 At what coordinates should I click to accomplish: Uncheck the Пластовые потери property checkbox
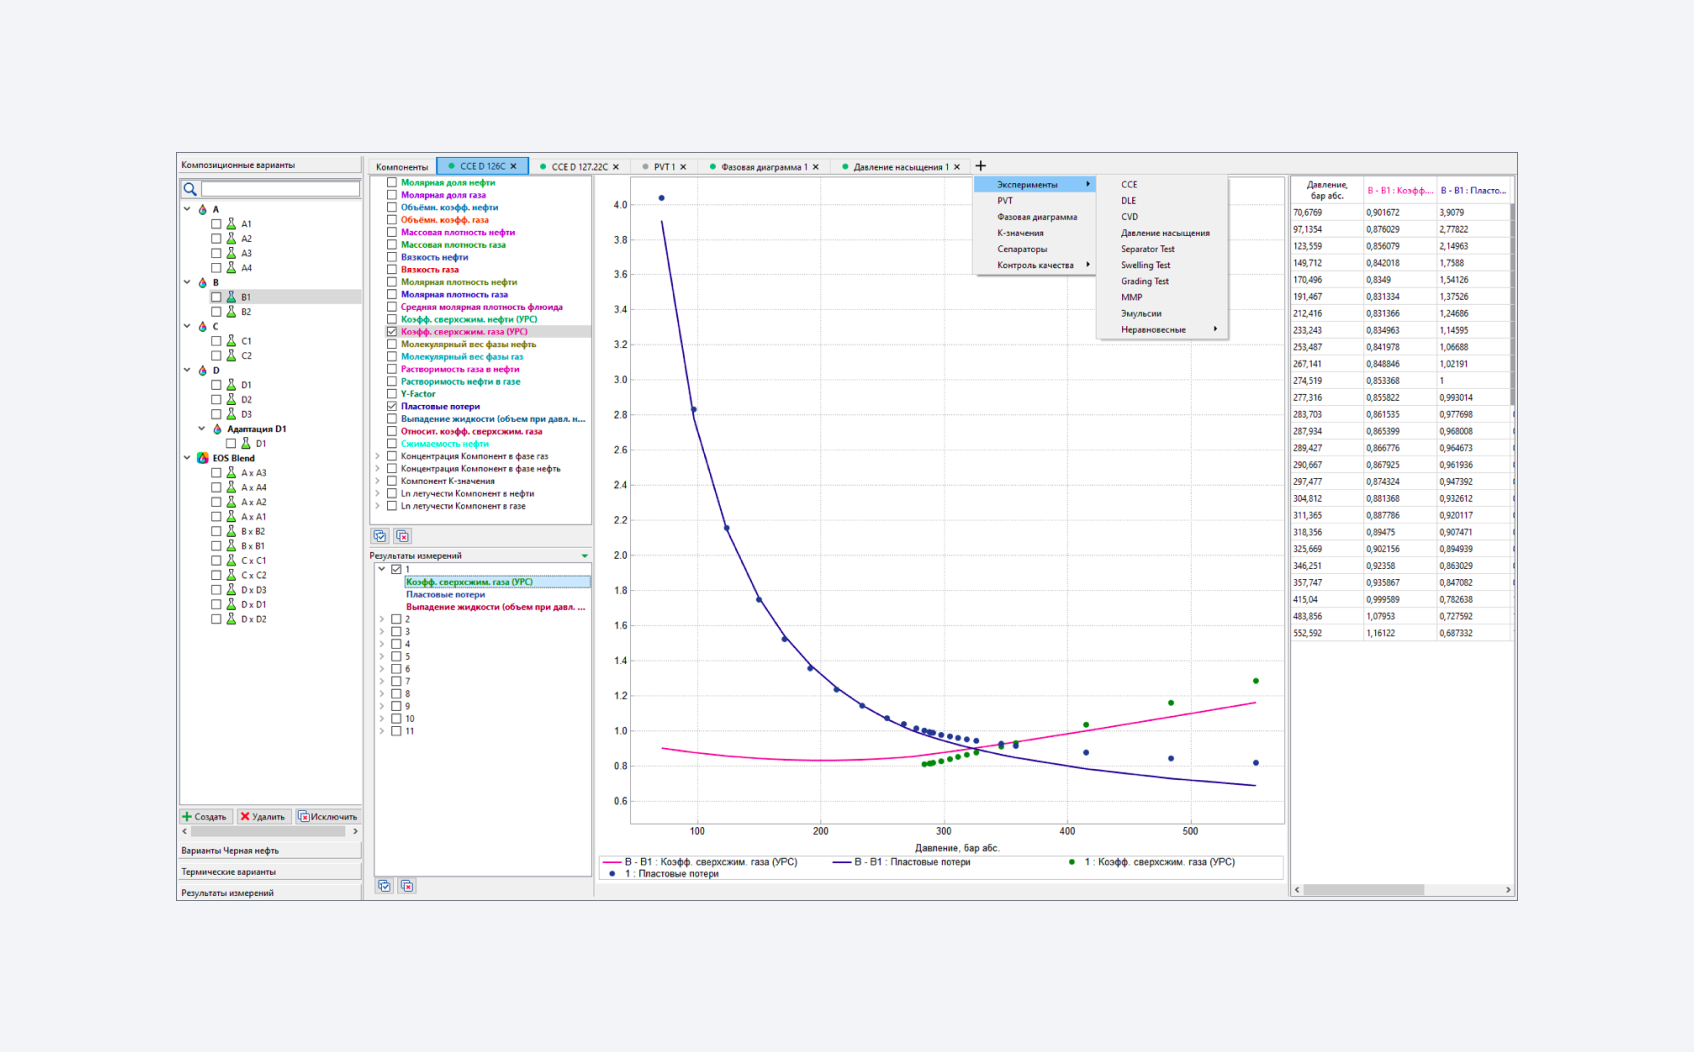pos(392,407)
